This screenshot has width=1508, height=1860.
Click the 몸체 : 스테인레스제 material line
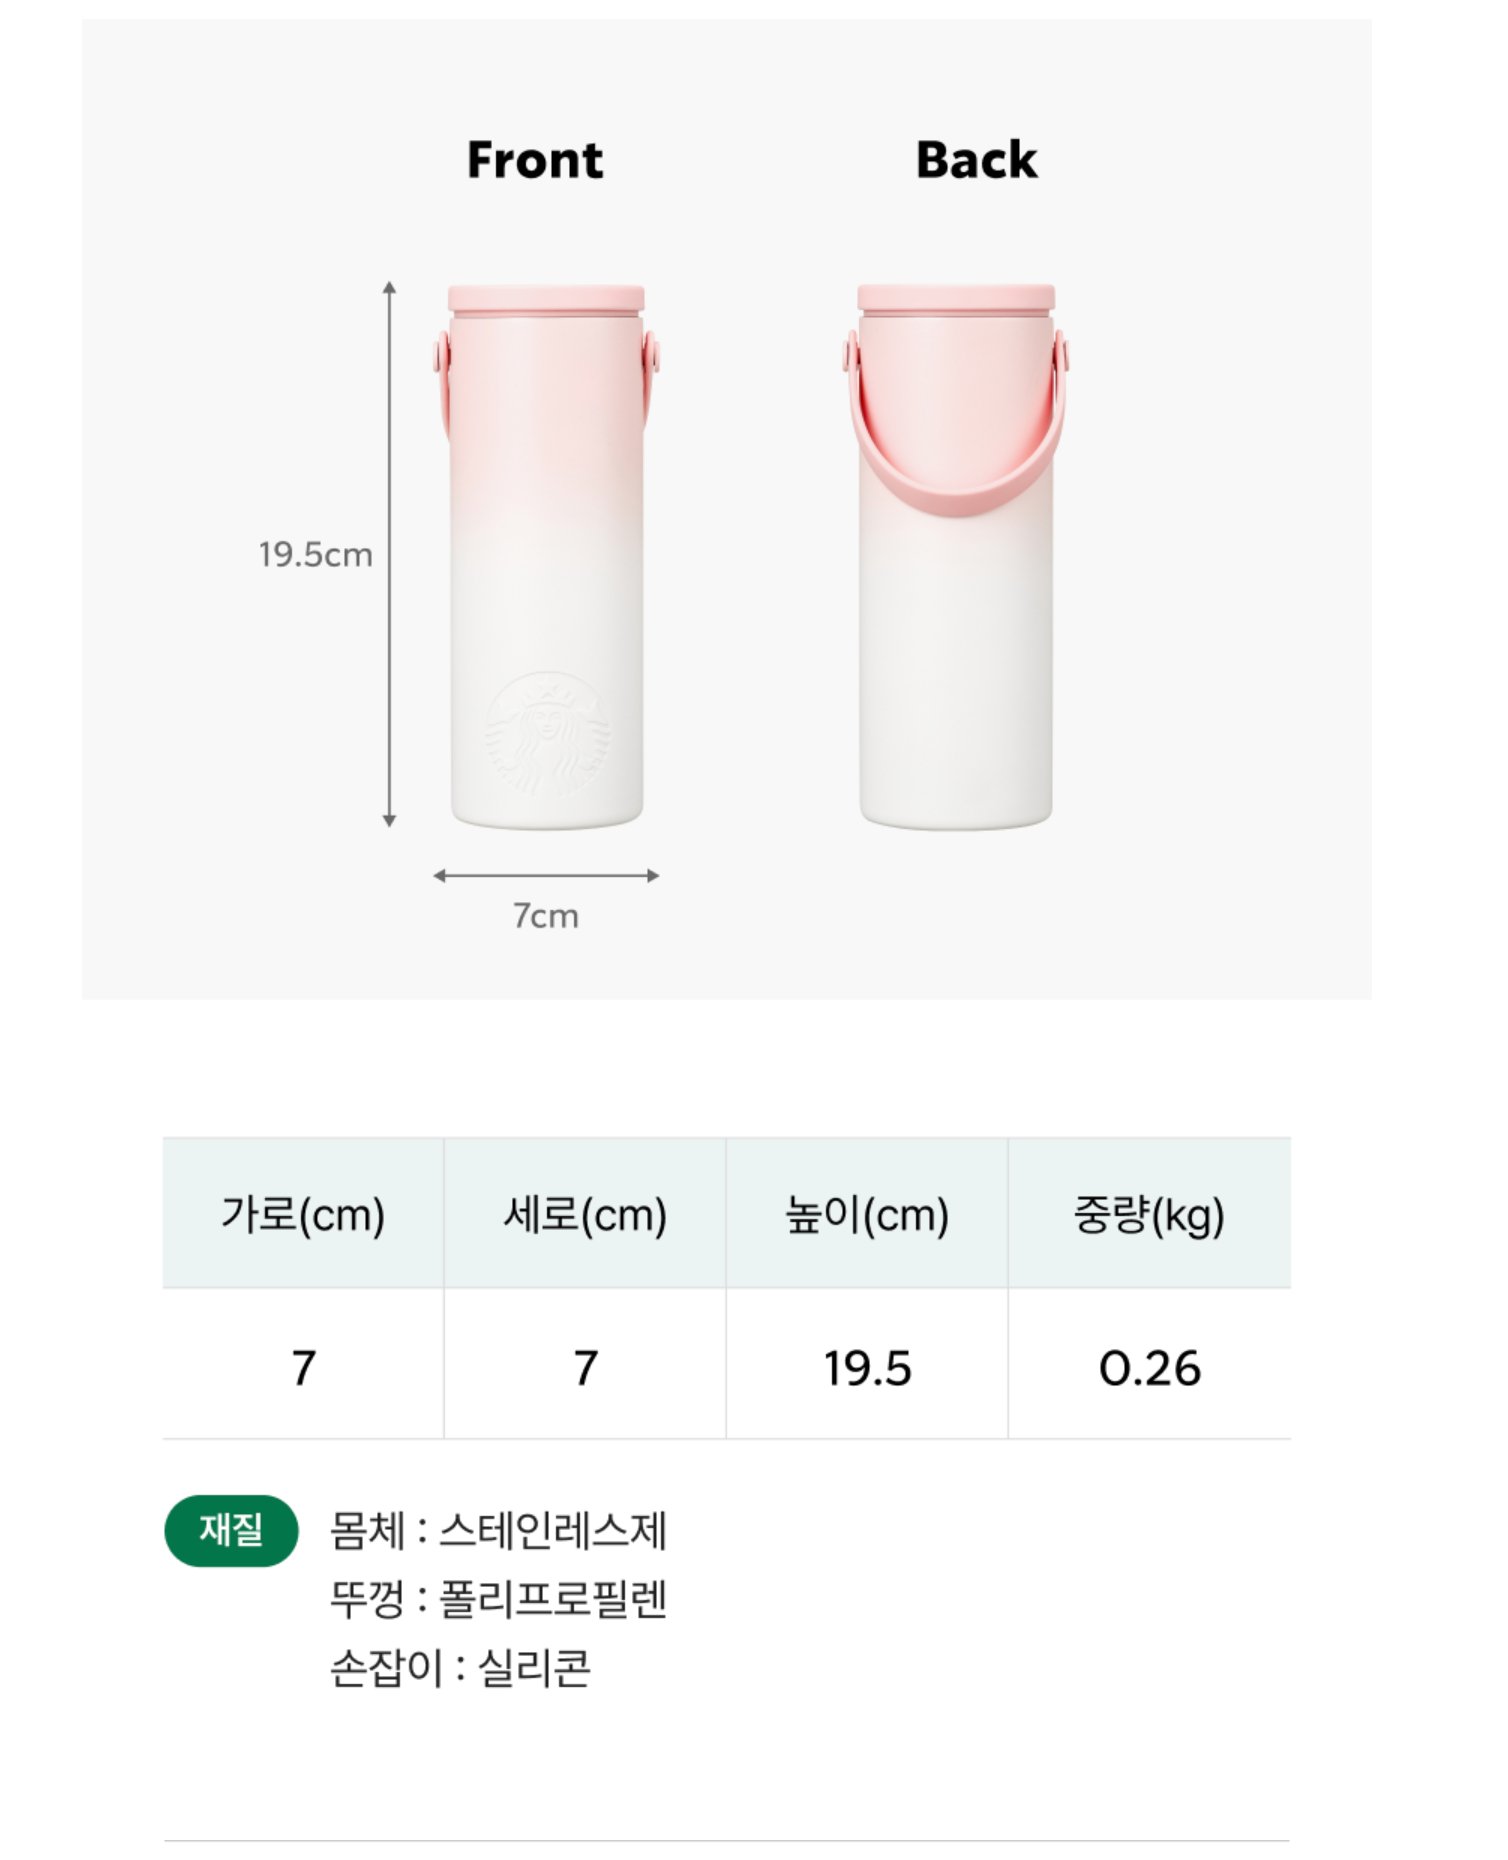498,1531
